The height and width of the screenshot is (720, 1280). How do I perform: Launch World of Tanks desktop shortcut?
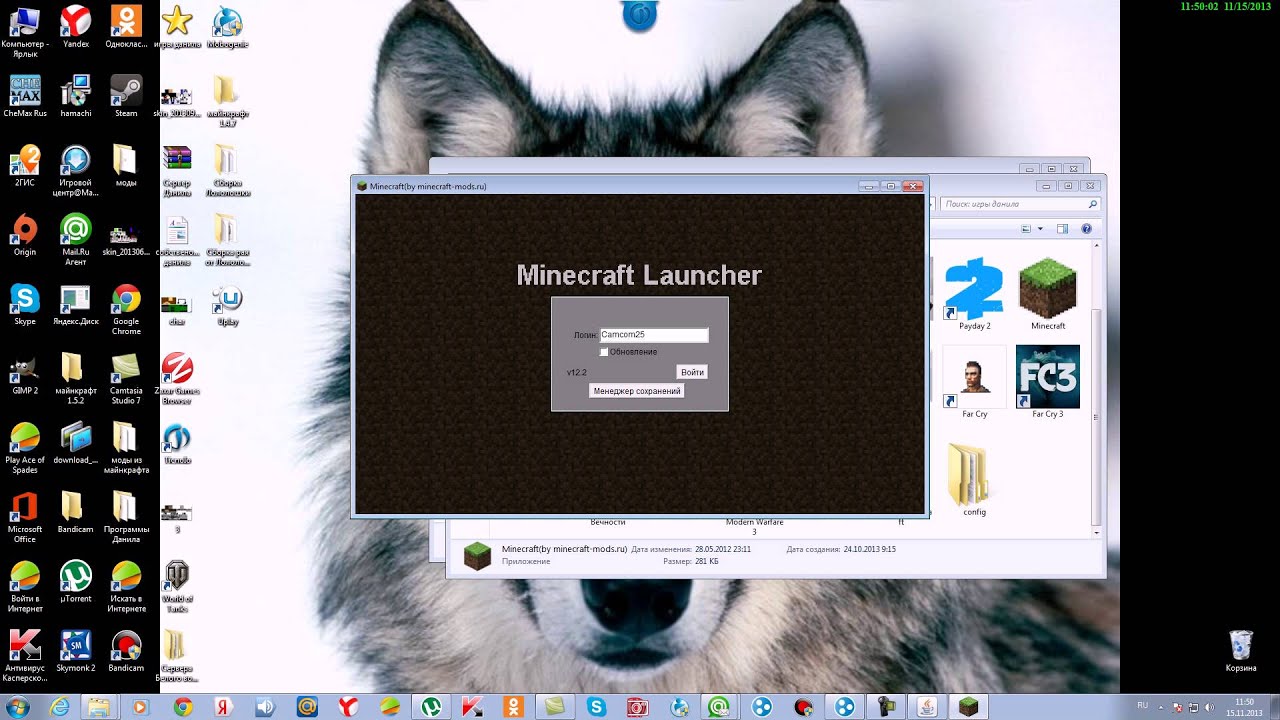(177, 586)
